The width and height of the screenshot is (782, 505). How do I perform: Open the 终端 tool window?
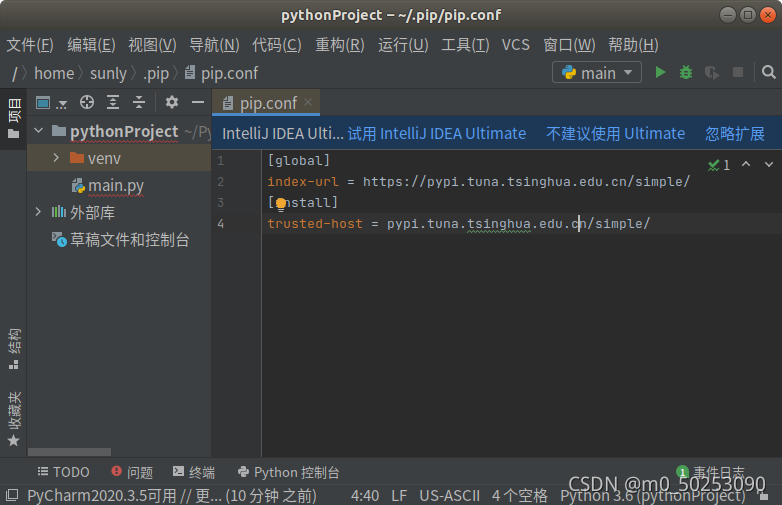pyautogui.click(x=194, y=472)
